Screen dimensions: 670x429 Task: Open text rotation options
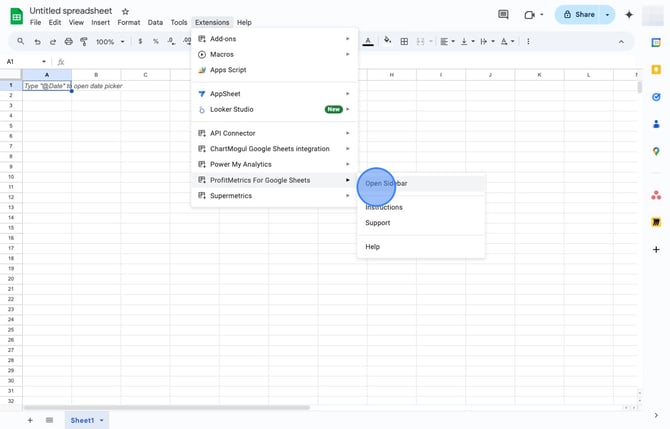[x=507, y=41]
